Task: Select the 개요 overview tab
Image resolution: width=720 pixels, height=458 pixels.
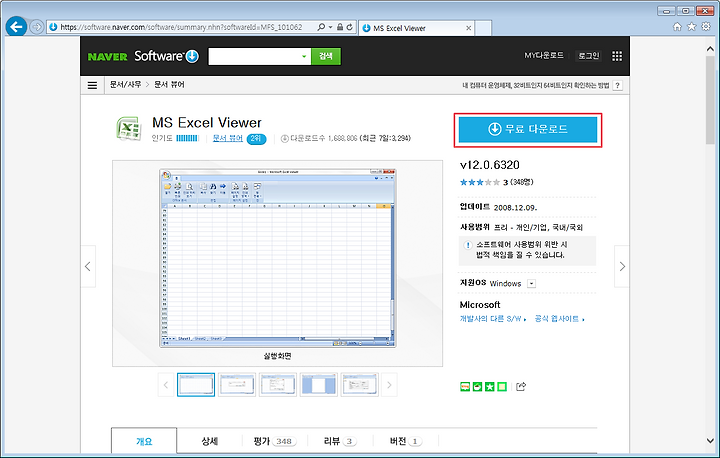Action: coord(144,441)
